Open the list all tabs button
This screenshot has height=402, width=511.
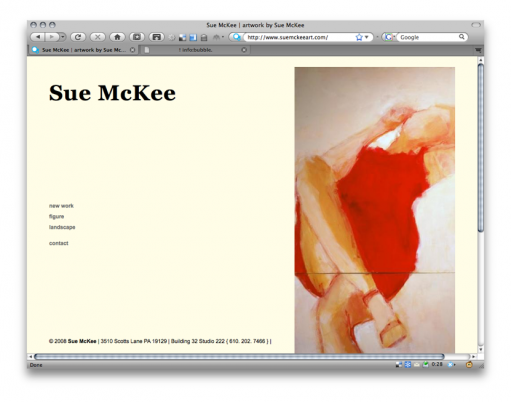point(478,50)
